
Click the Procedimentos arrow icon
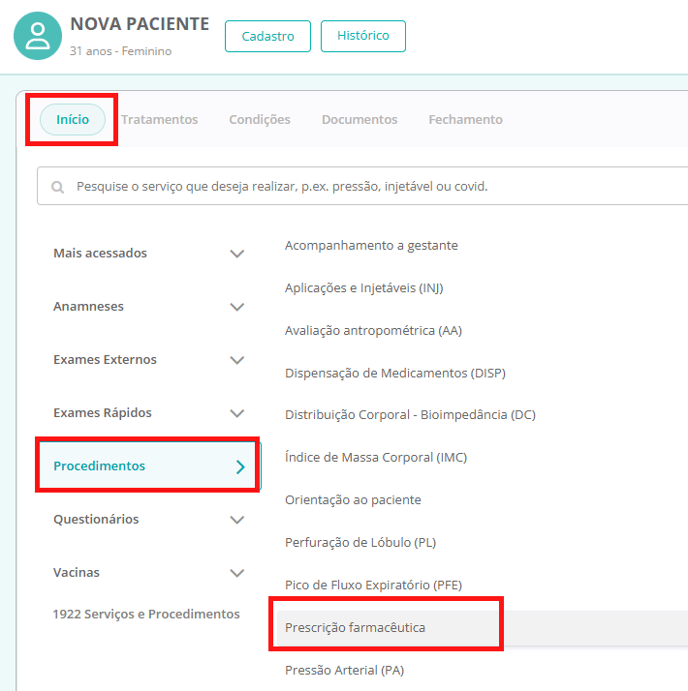coord(240,467)
